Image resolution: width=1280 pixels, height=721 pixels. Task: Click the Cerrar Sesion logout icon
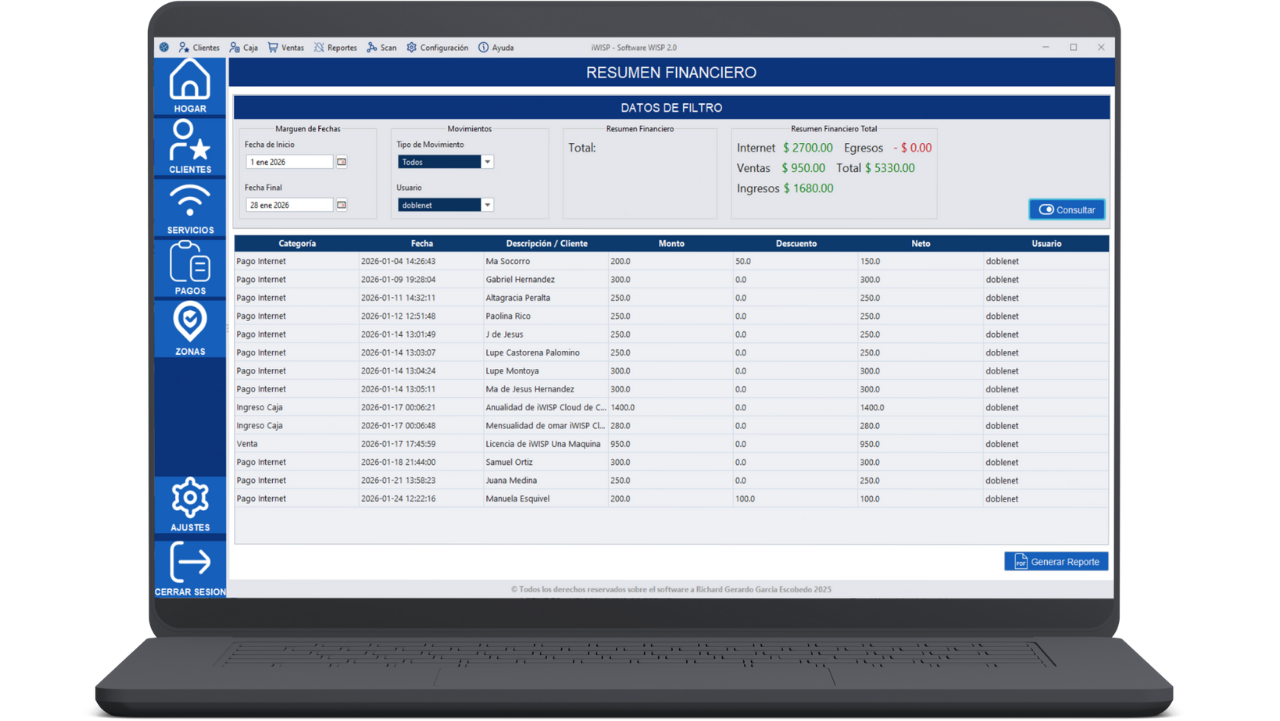(x=190, y=564)
